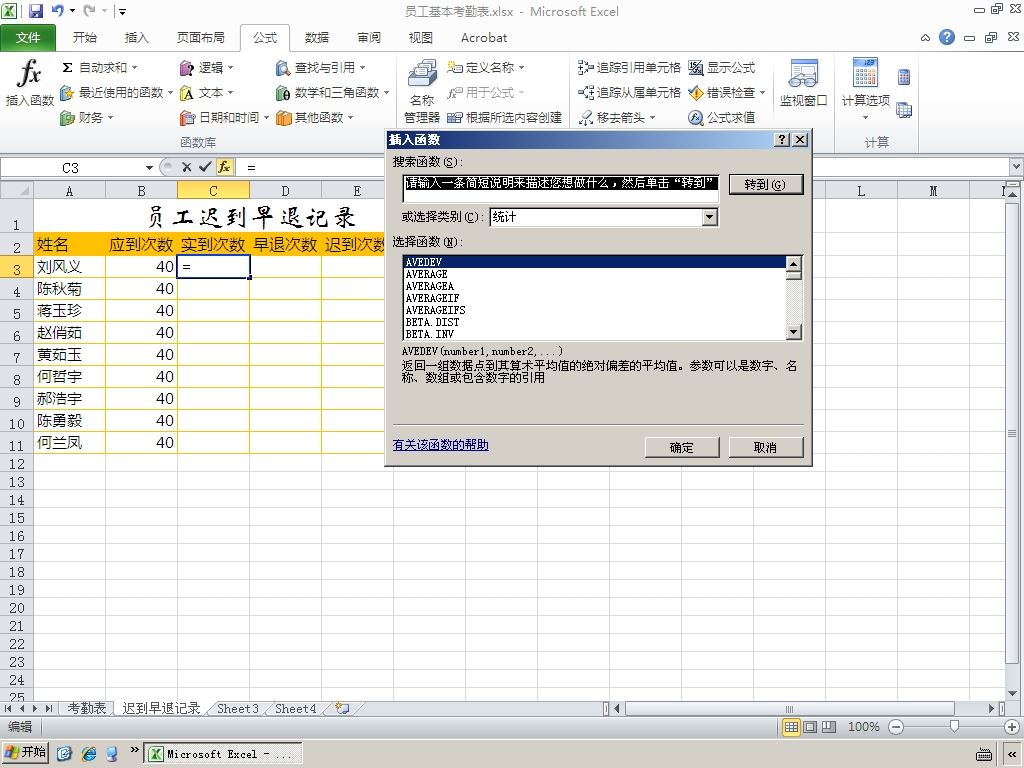
Task: Click the Zoom Out minus button
Action: coord(897,727)
